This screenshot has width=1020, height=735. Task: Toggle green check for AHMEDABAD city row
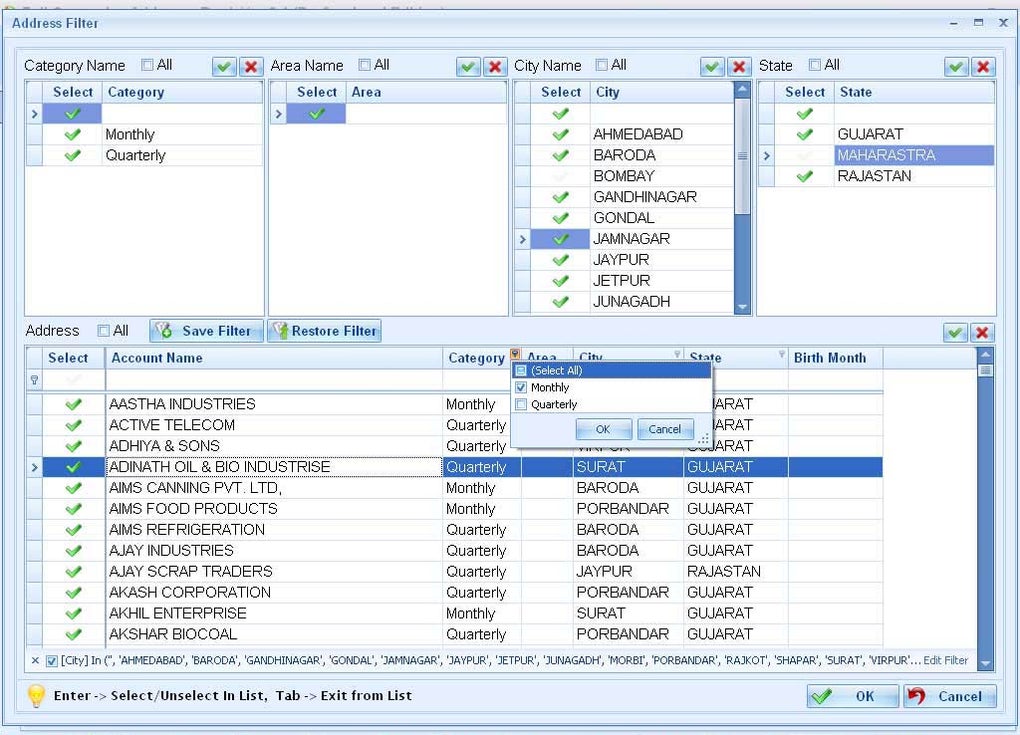pyautogui.click(x=560, y=134)
